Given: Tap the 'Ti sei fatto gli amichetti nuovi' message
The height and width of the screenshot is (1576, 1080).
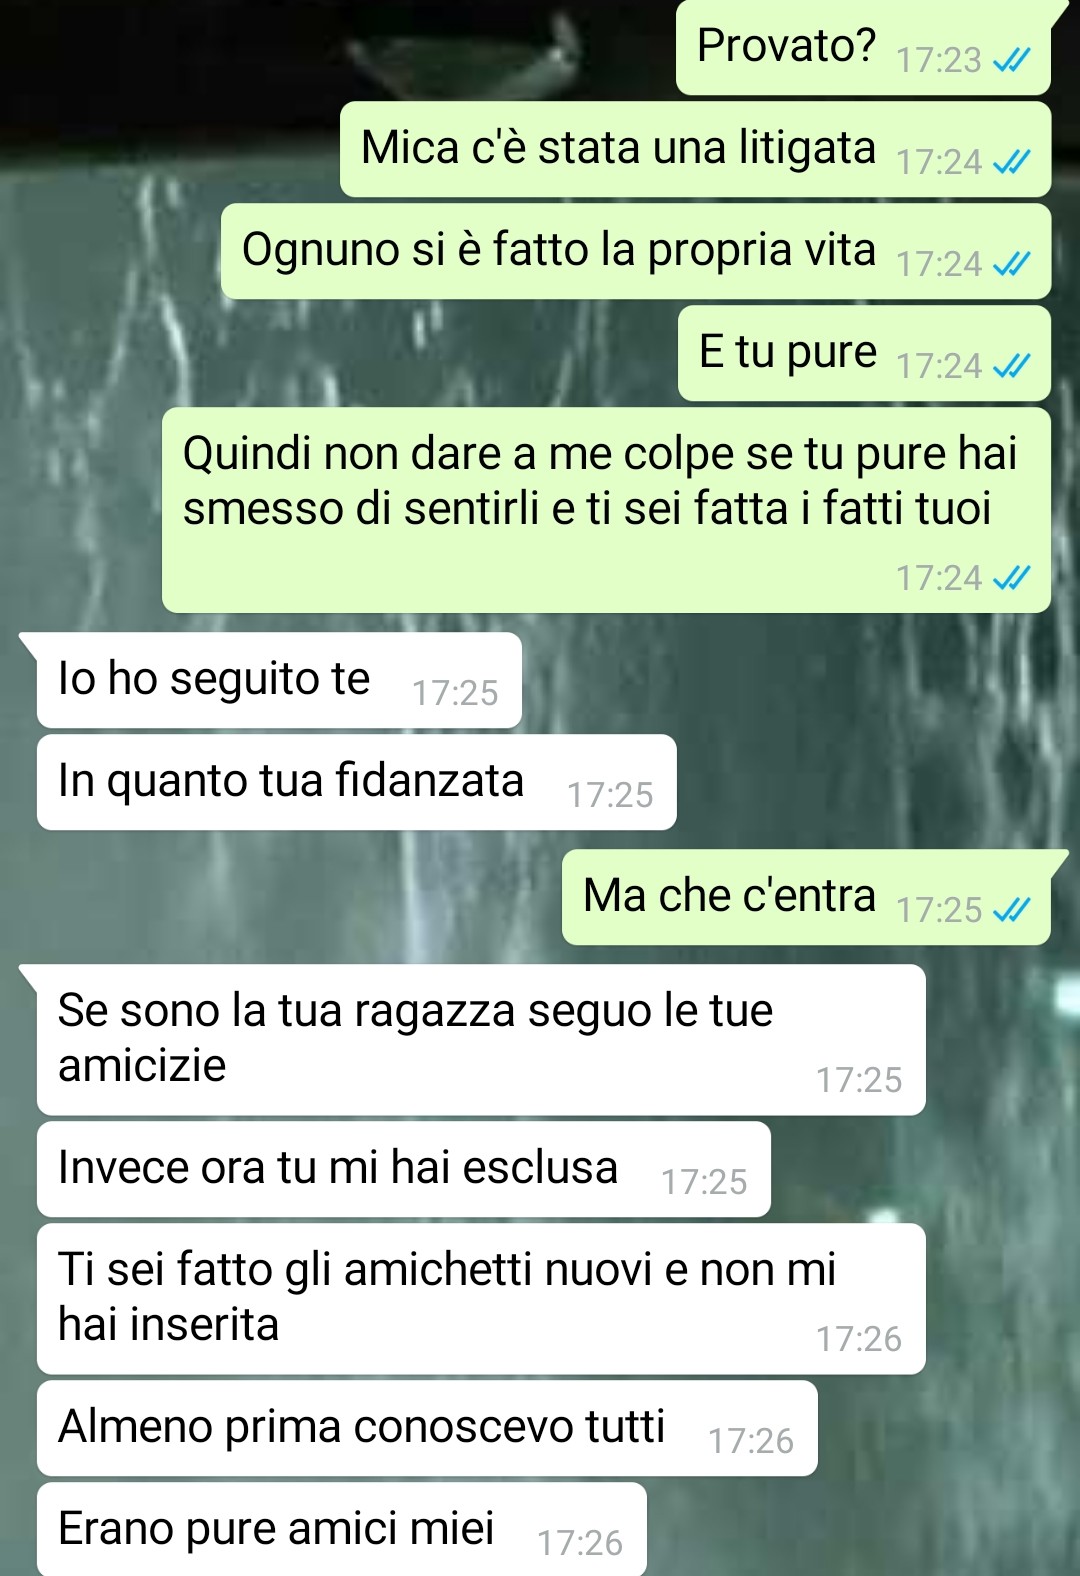Looking at the screenshot, I should [x=481, y=1299].
